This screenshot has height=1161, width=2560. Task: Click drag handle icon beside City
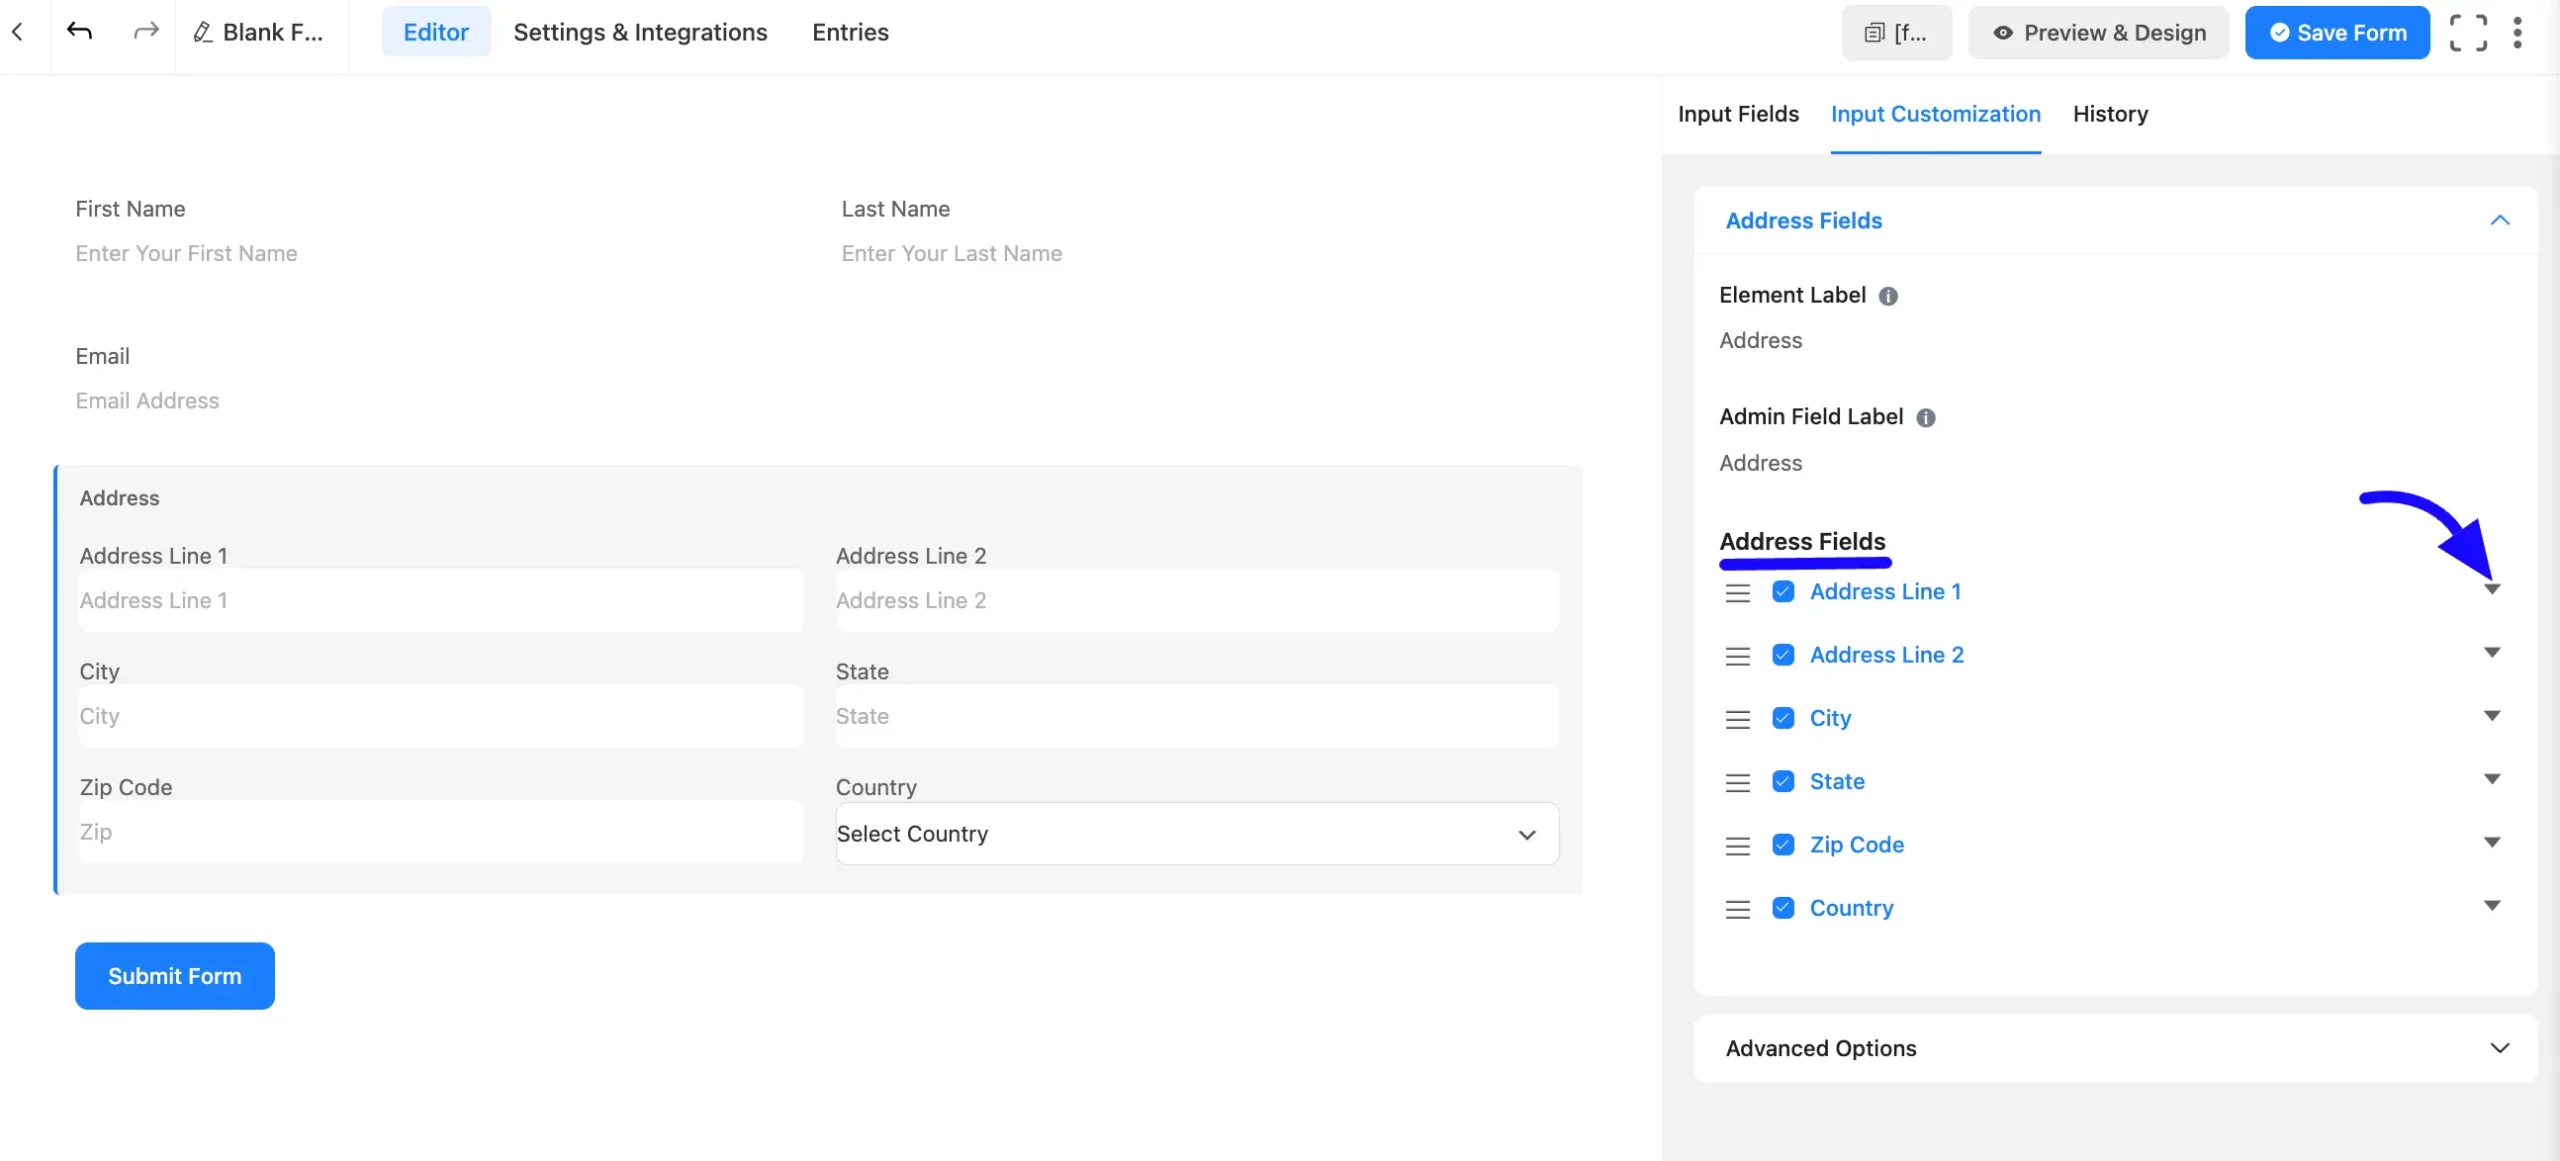[x=1738, y=719]
